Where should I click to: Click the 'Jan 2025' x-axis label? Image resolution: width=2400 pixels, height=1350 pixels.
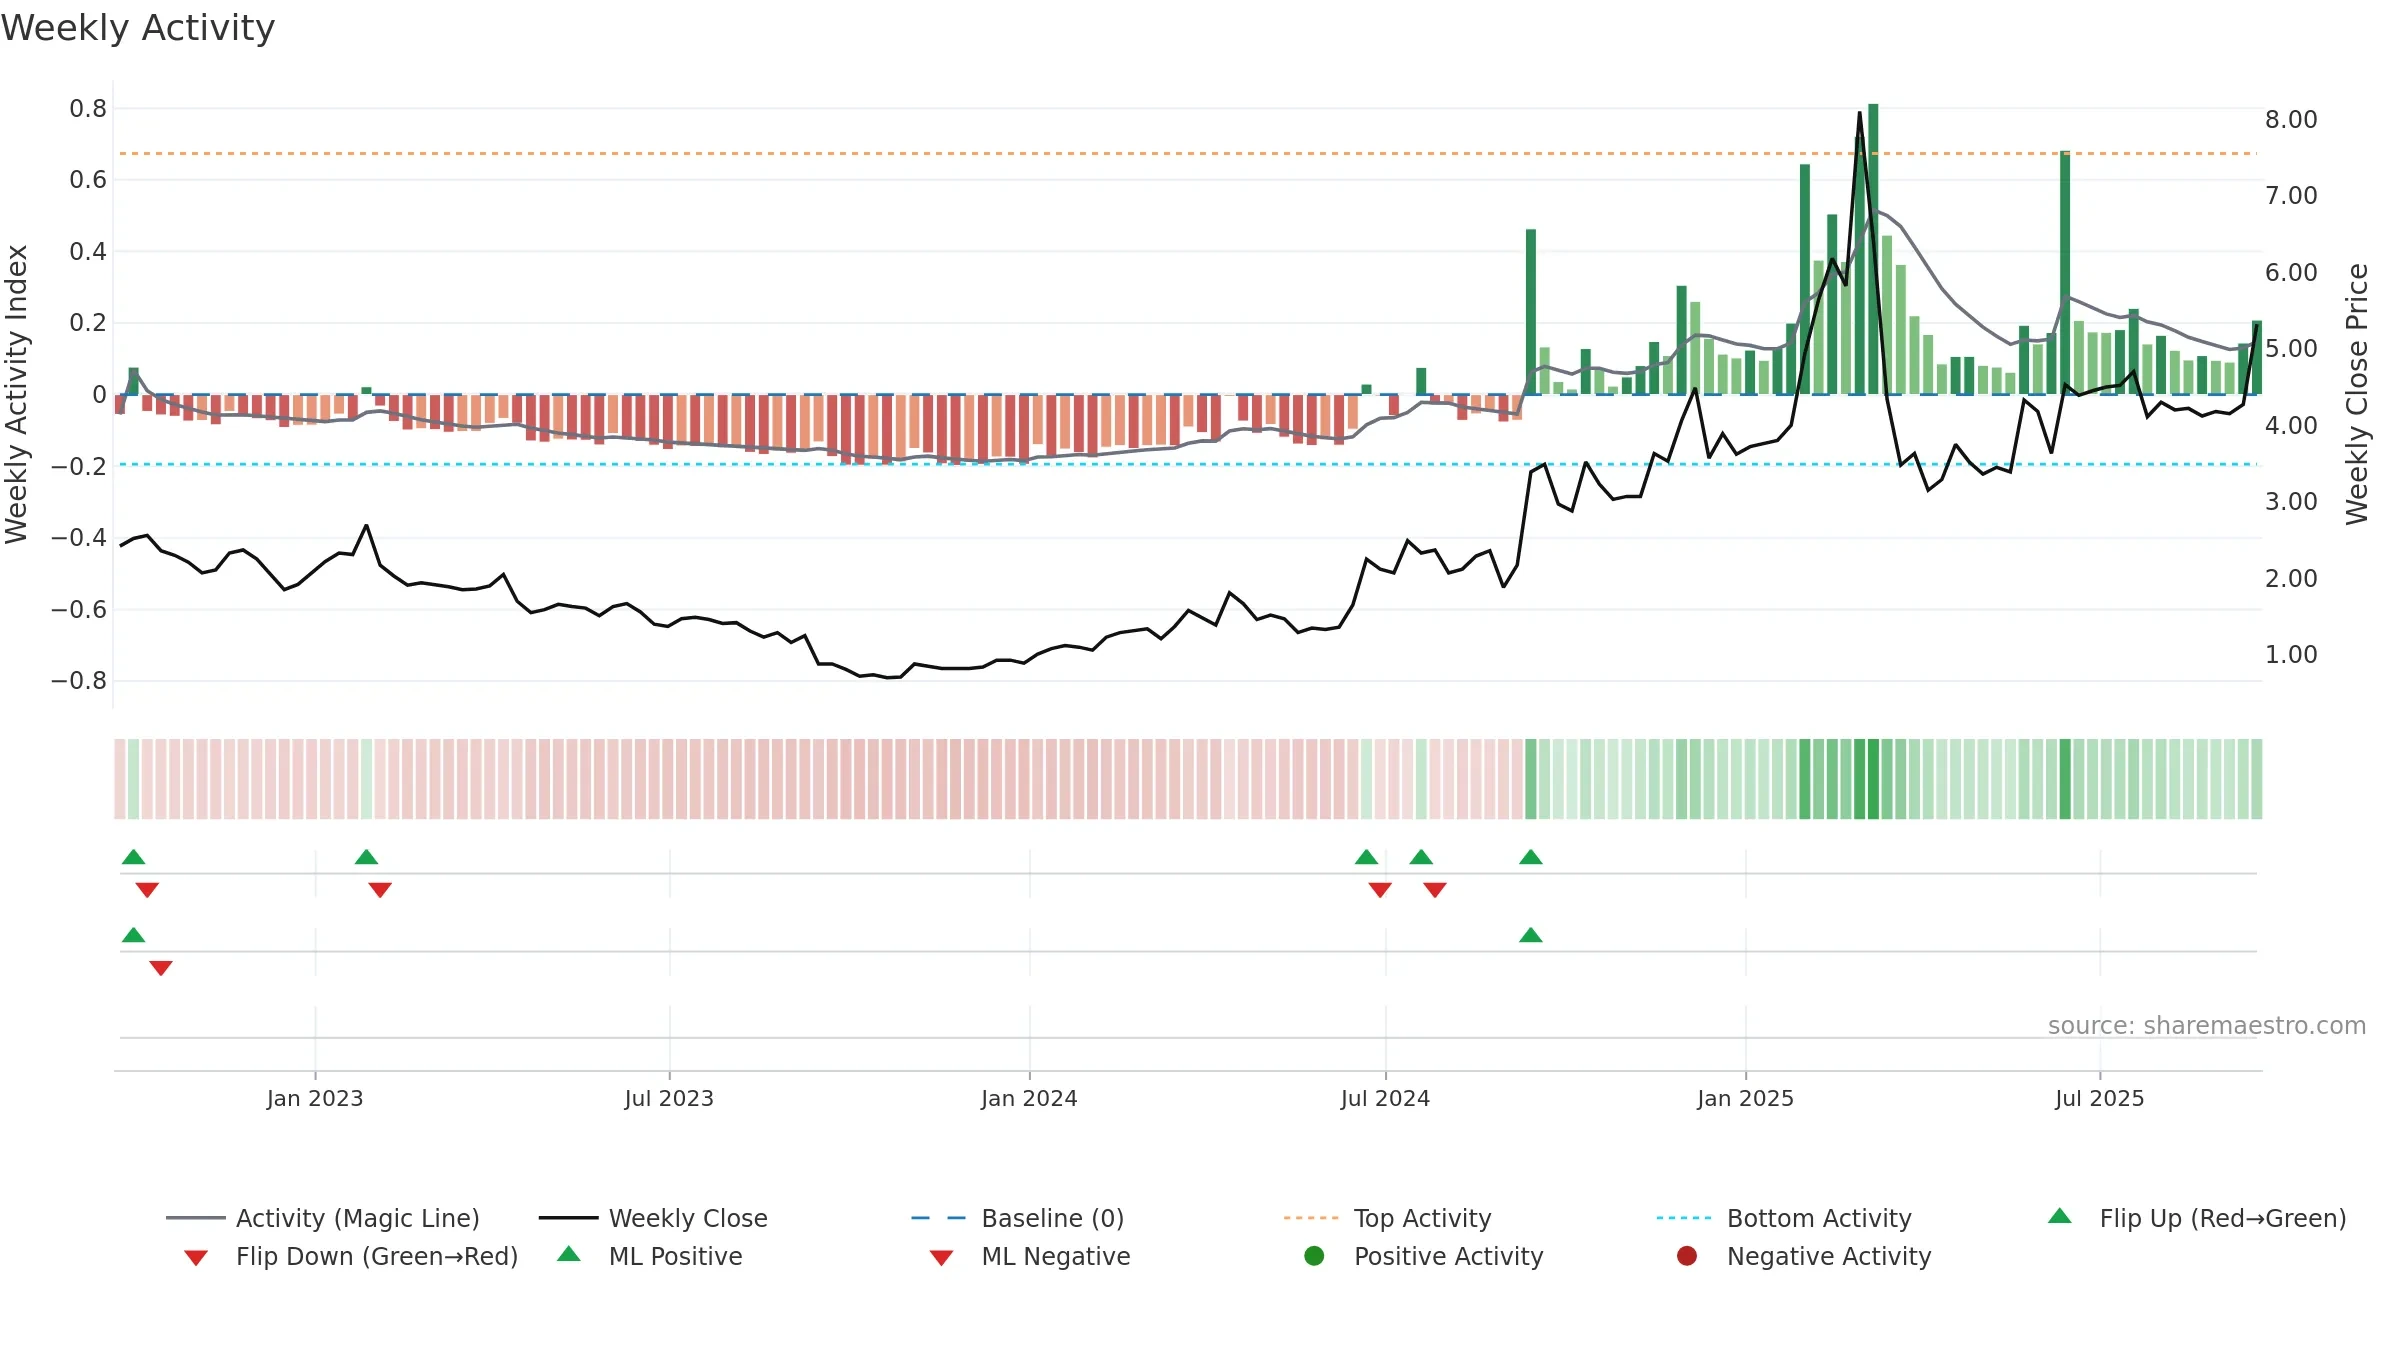click(x=1745, y=1098)
